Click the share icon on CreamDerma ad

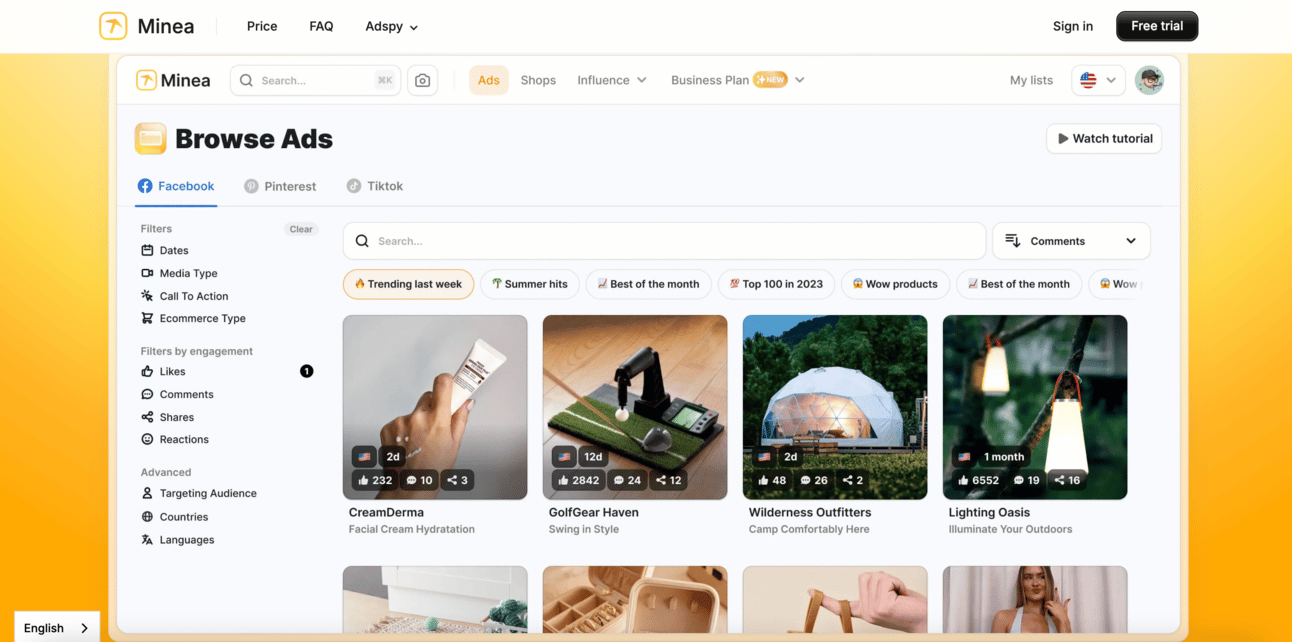[x=452, y=481]
